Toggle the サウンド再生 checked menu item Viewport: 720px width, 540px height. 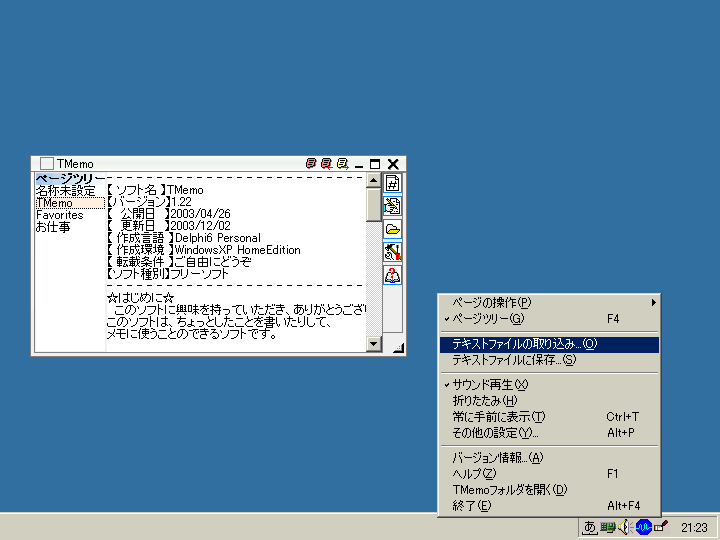tap(550, 385)
